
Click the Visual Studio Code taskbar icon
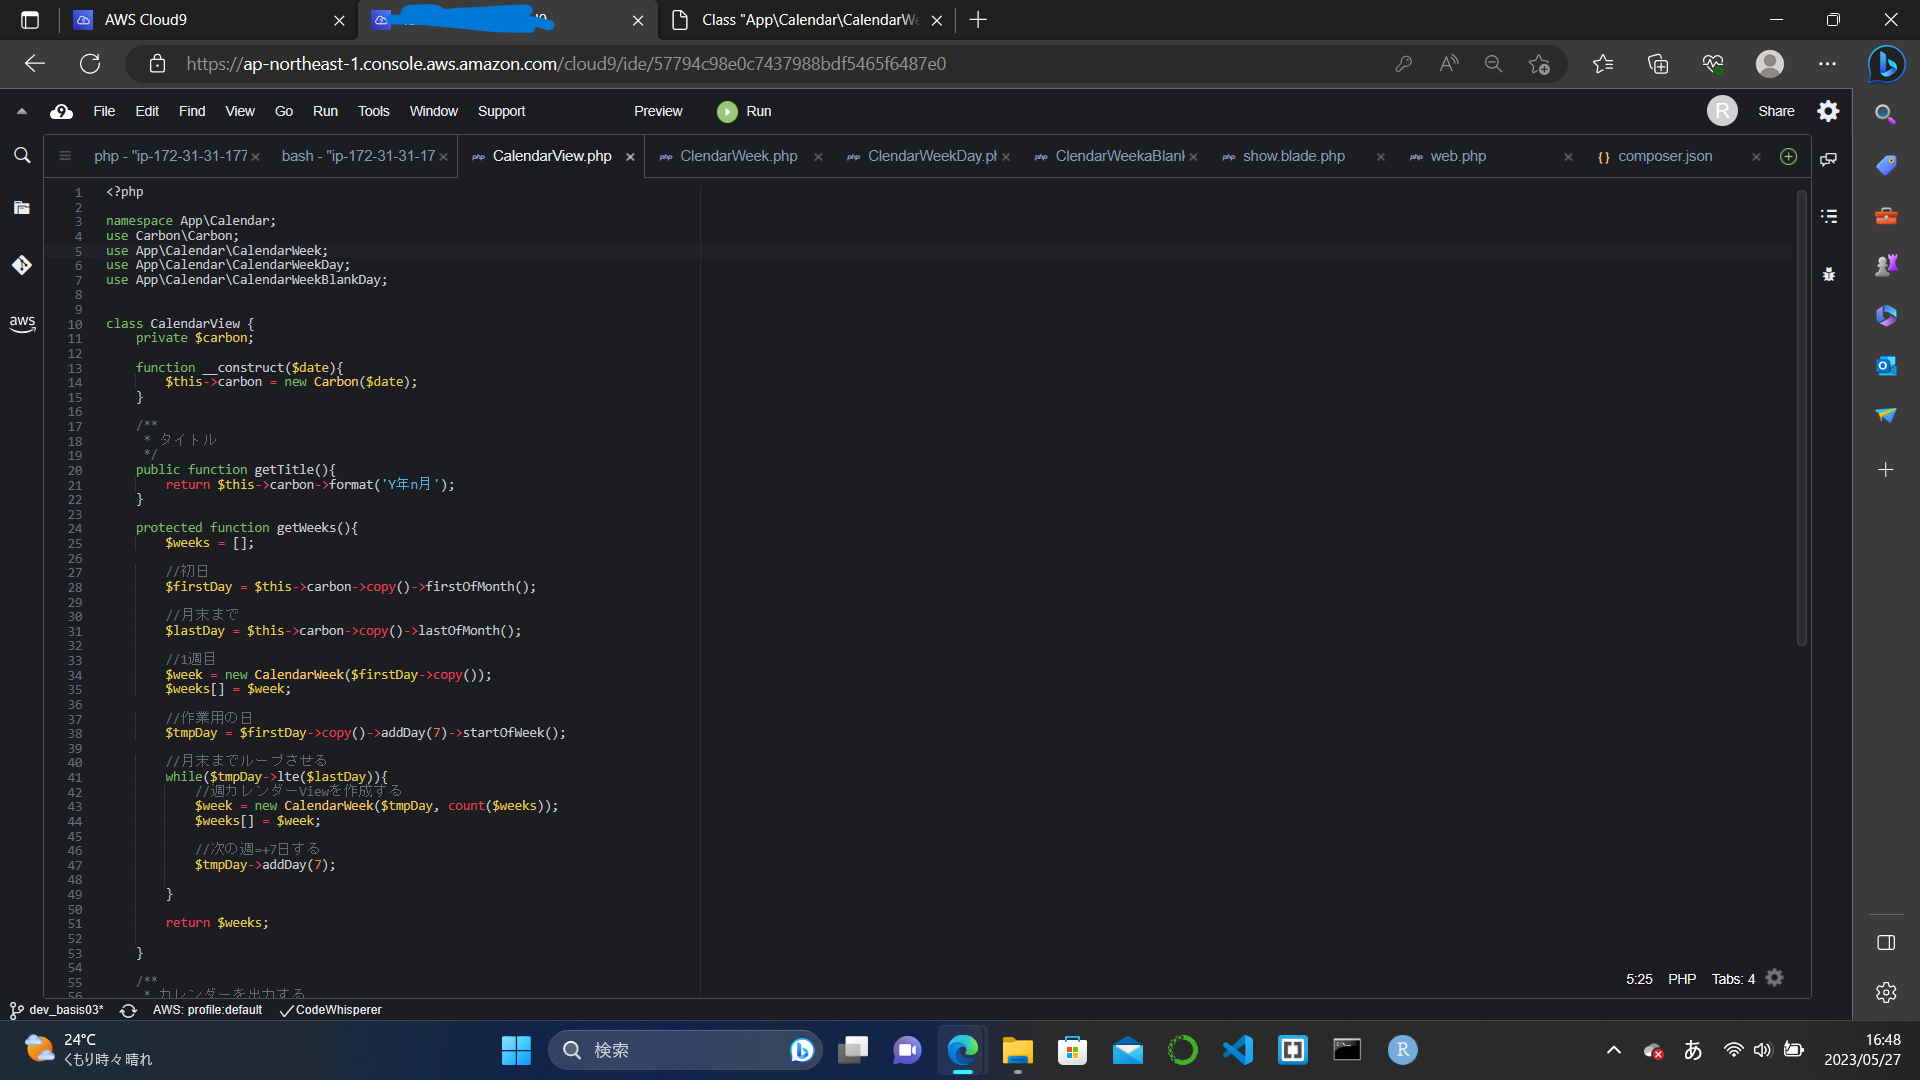tap(1238, 1050)
